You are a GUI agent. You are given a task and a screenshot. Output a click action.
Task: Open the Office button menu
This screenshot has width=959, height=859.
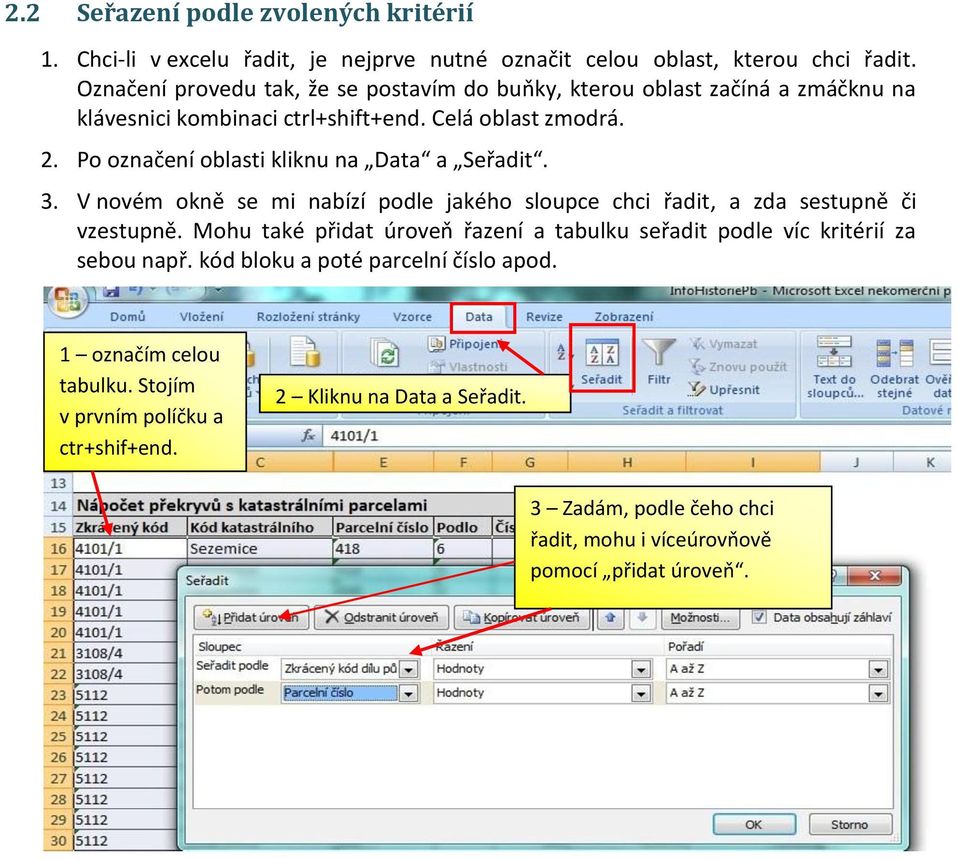67,300
